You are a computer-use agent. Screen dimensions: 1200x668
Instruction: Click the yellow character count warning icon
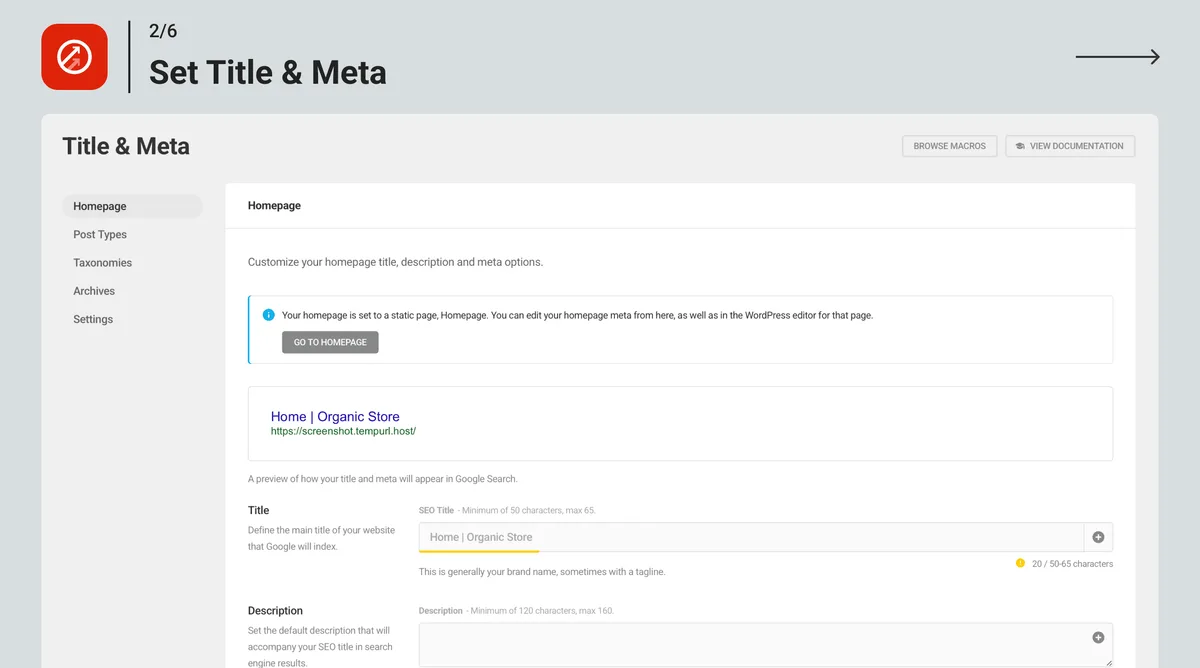point(1020,563)
